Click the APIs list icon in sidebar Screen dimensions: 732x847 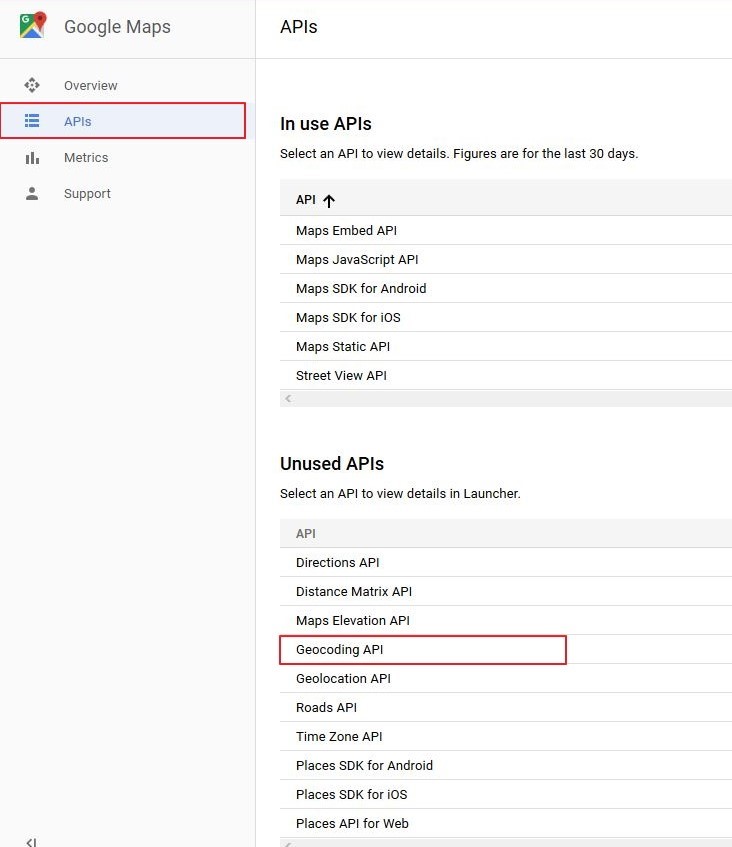[34, 121]
